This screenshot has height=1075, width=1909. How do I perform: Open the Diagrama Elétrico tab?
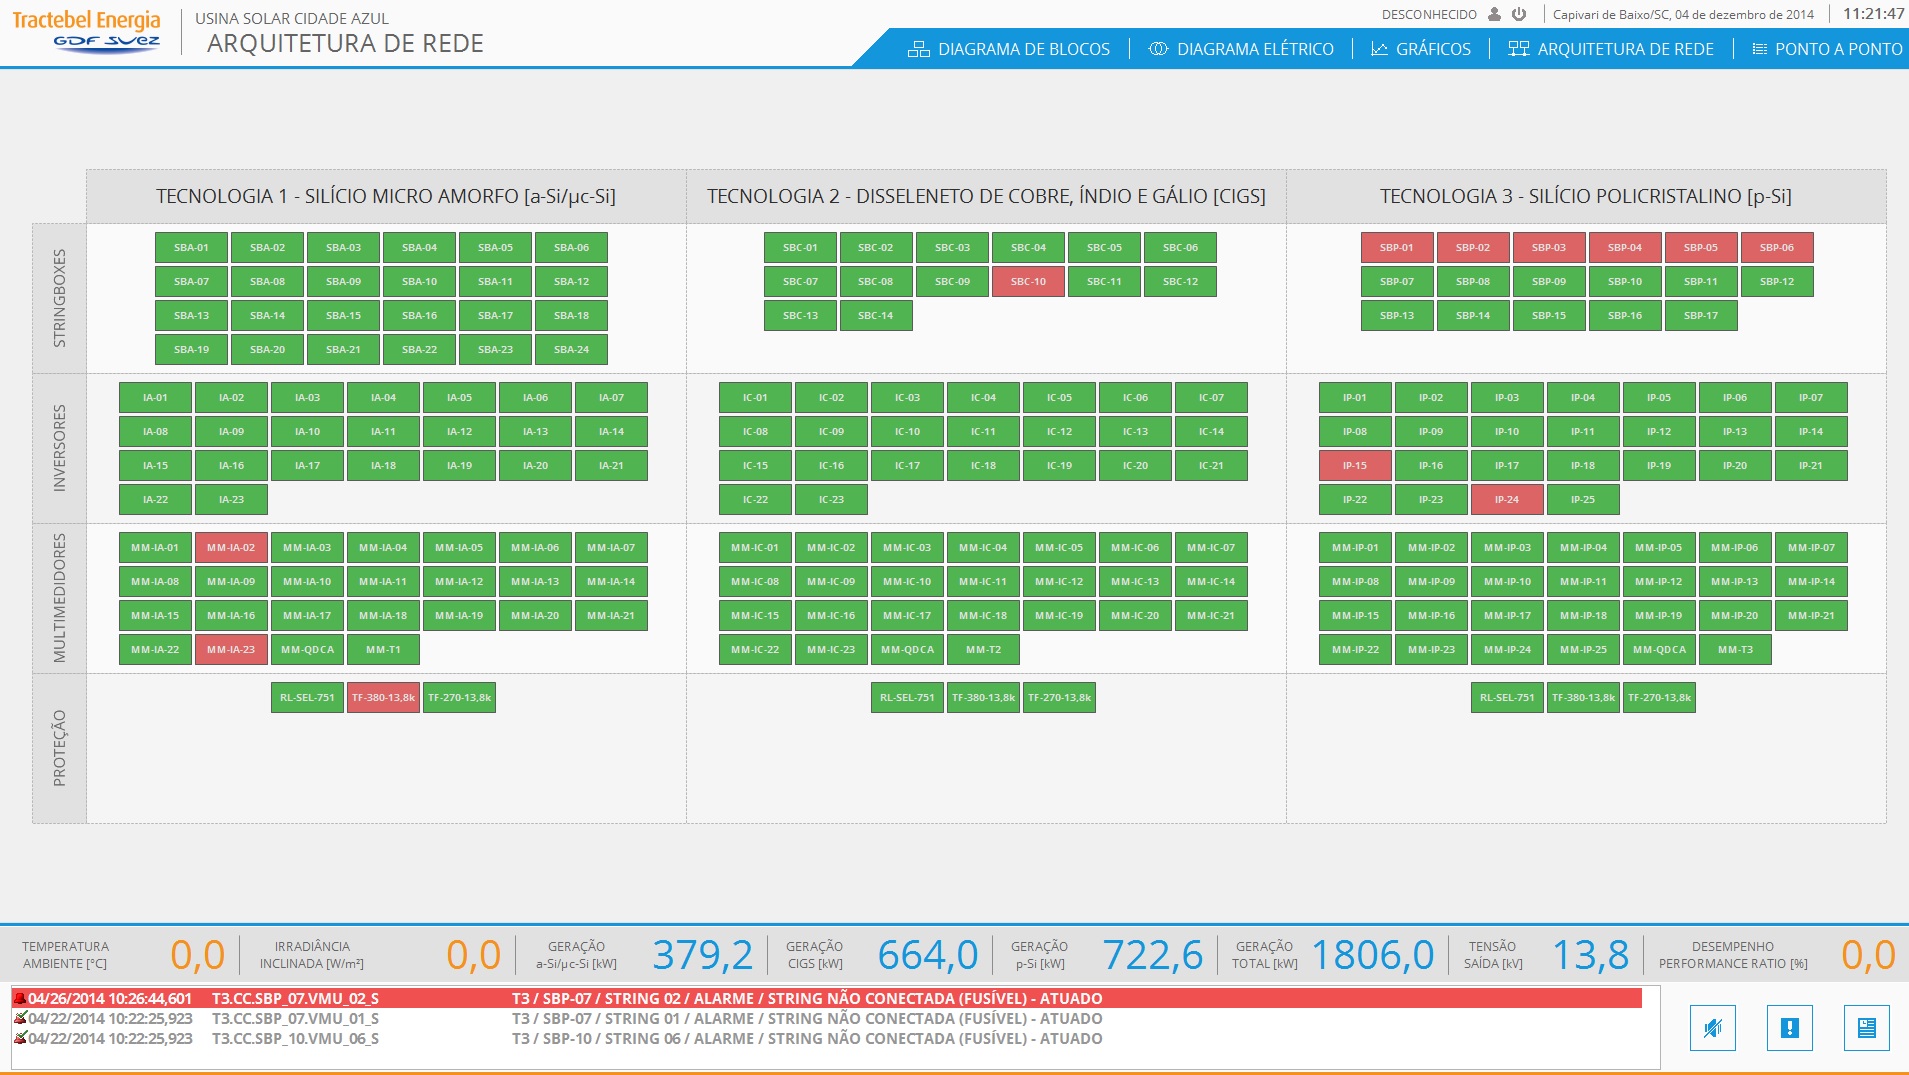[1241, 49]
